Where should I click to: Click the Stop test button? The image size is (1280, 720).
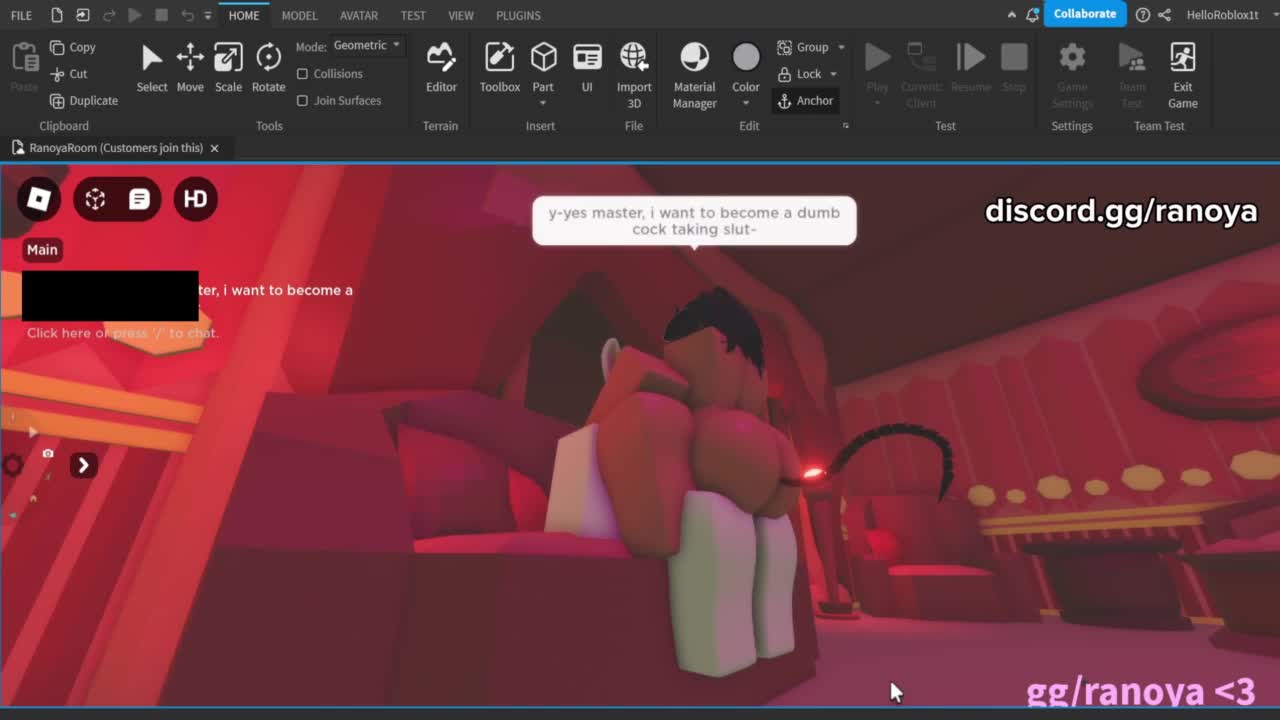tap(1014, 68)
